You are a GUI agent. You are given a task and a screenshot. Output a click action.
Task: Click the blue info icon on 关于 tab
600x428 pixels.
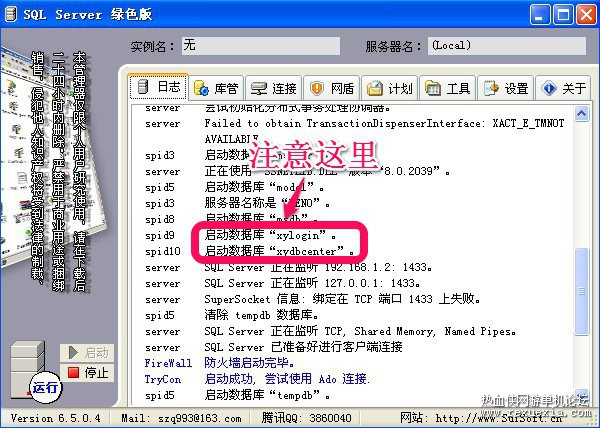tap(549, 88)
